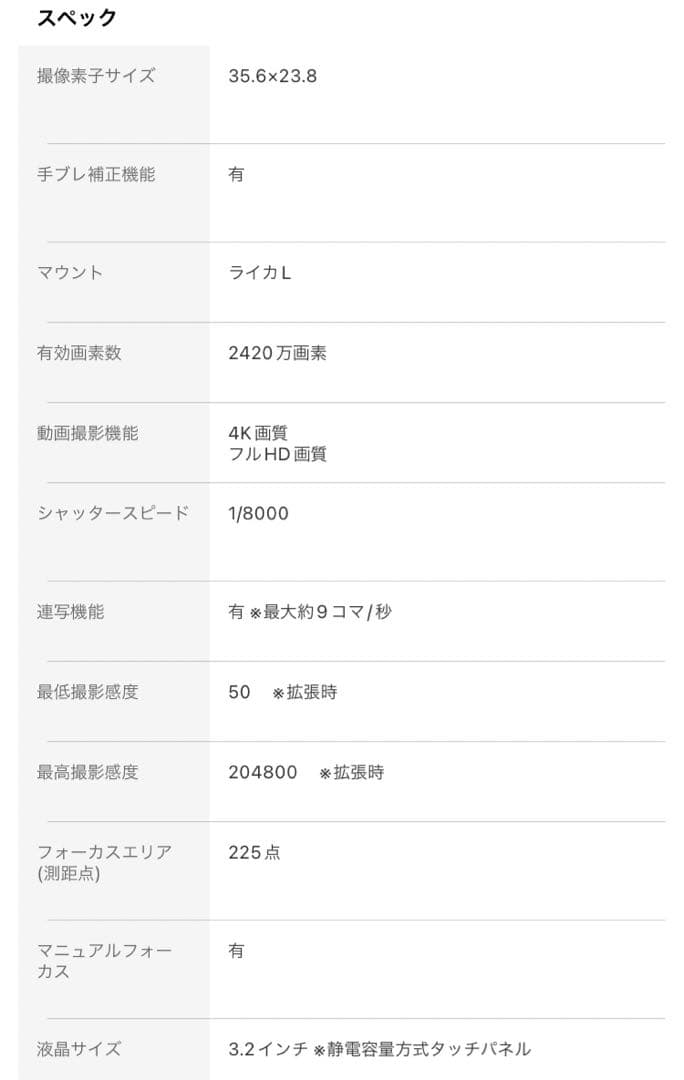The width and height of the screenshot is (684, 1080).
Task: Select the ライカL mount value
Action: (x=260, y=272)
